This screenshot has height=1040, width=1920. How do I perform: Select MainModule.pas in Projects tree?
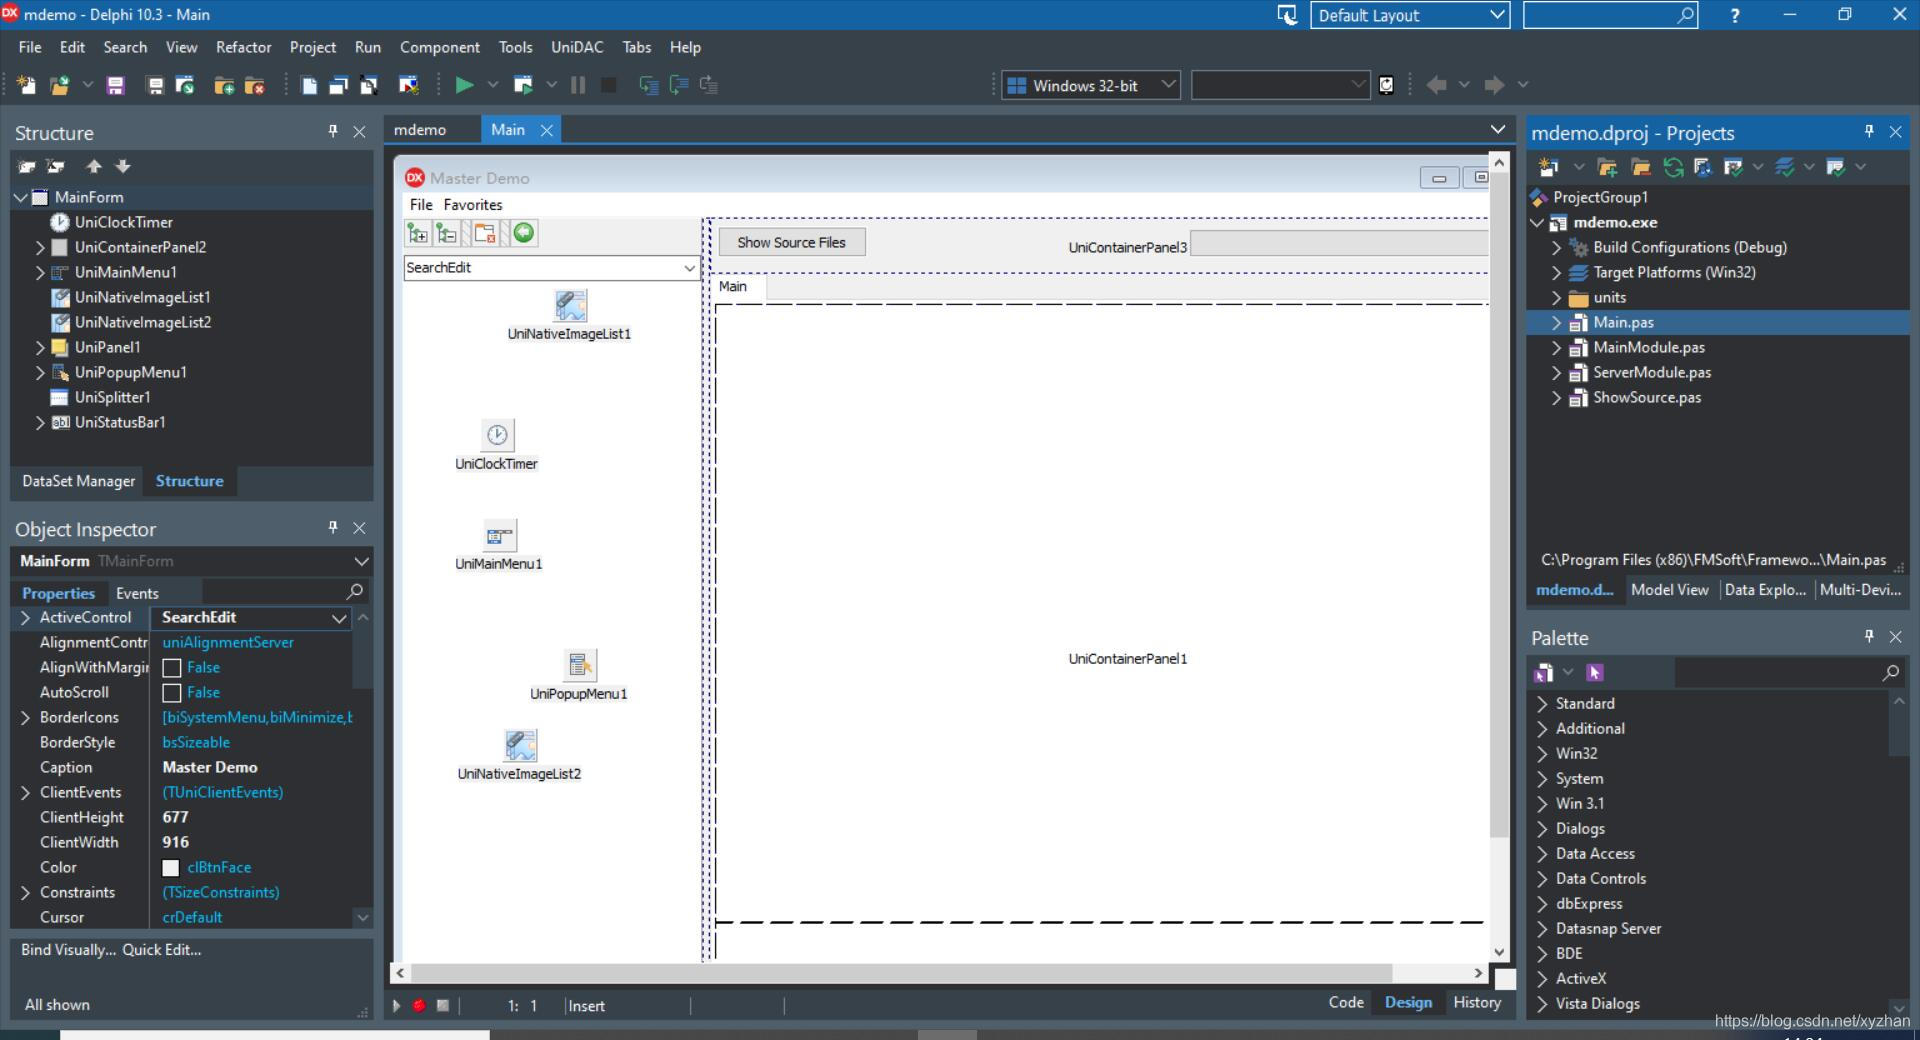click(x=1648, y=347)
